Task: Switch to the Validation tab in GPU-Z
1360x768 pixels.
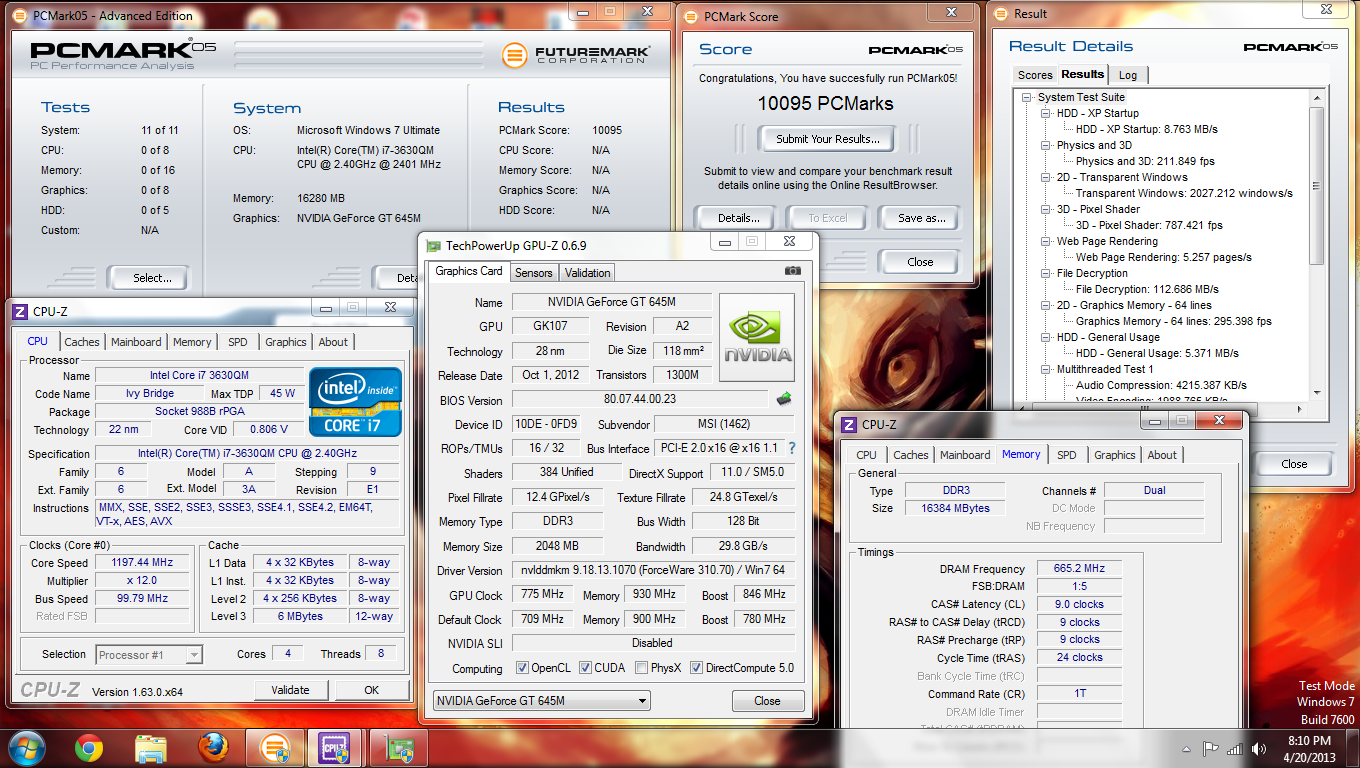Action: click(x=587, y=273)
